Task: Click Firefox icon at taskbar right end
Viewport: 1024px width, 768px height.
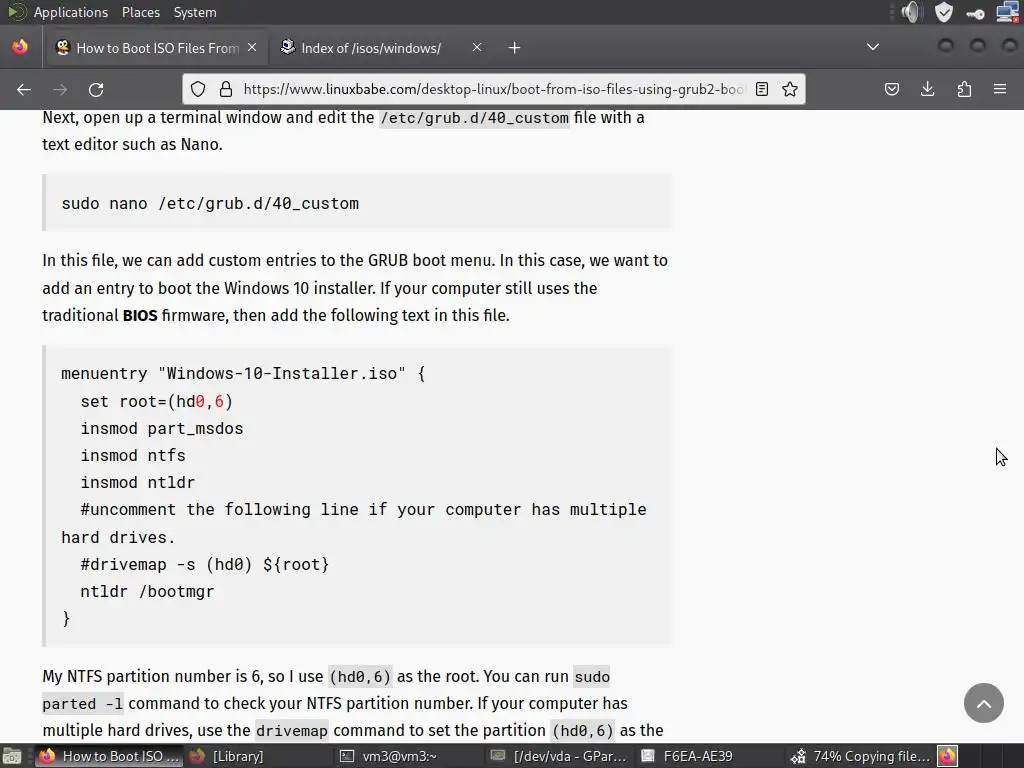Action: pos(947,756)
